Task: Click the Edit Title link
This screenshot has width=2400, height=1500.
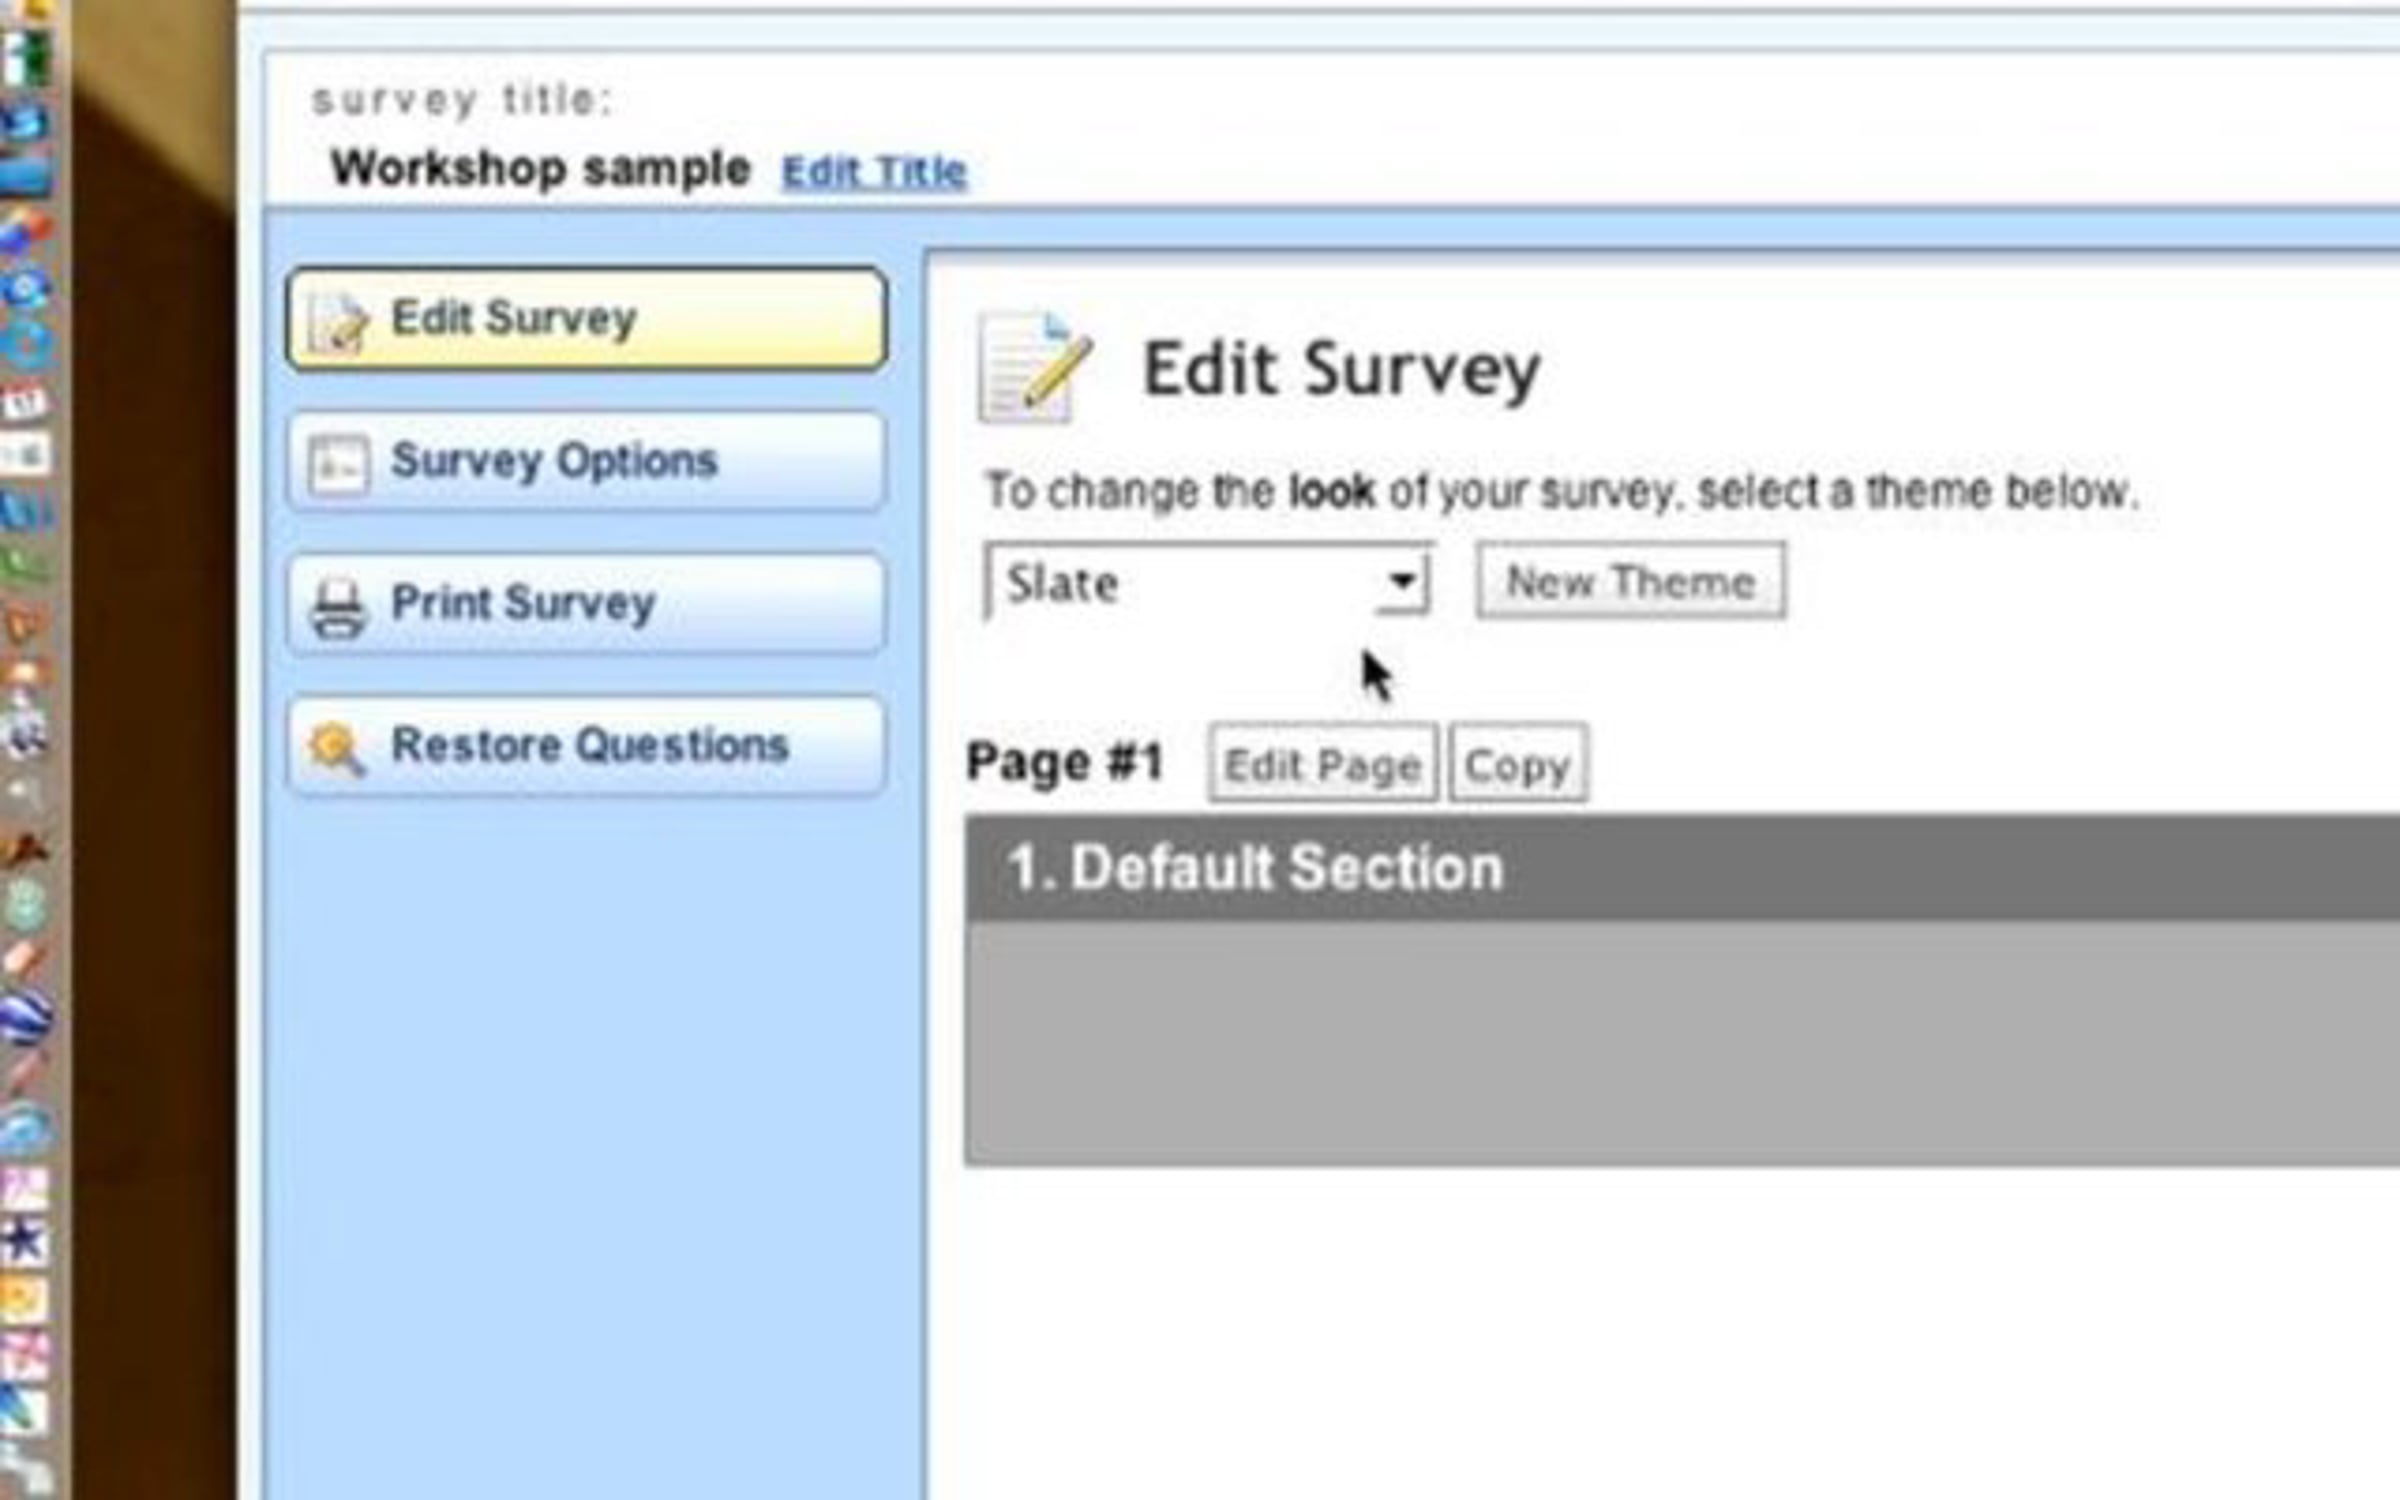Action: click(x=874, y=172)
